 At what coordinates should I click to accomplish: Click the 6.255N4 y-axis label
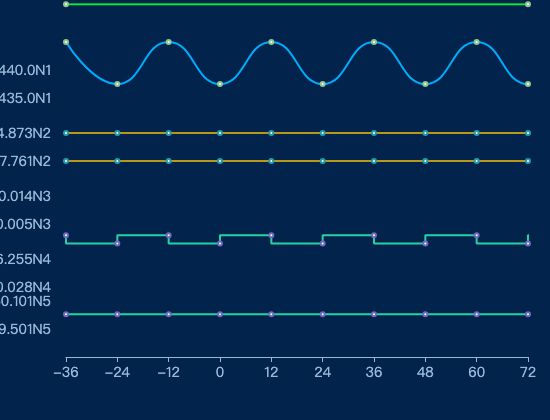coord(25,259)
